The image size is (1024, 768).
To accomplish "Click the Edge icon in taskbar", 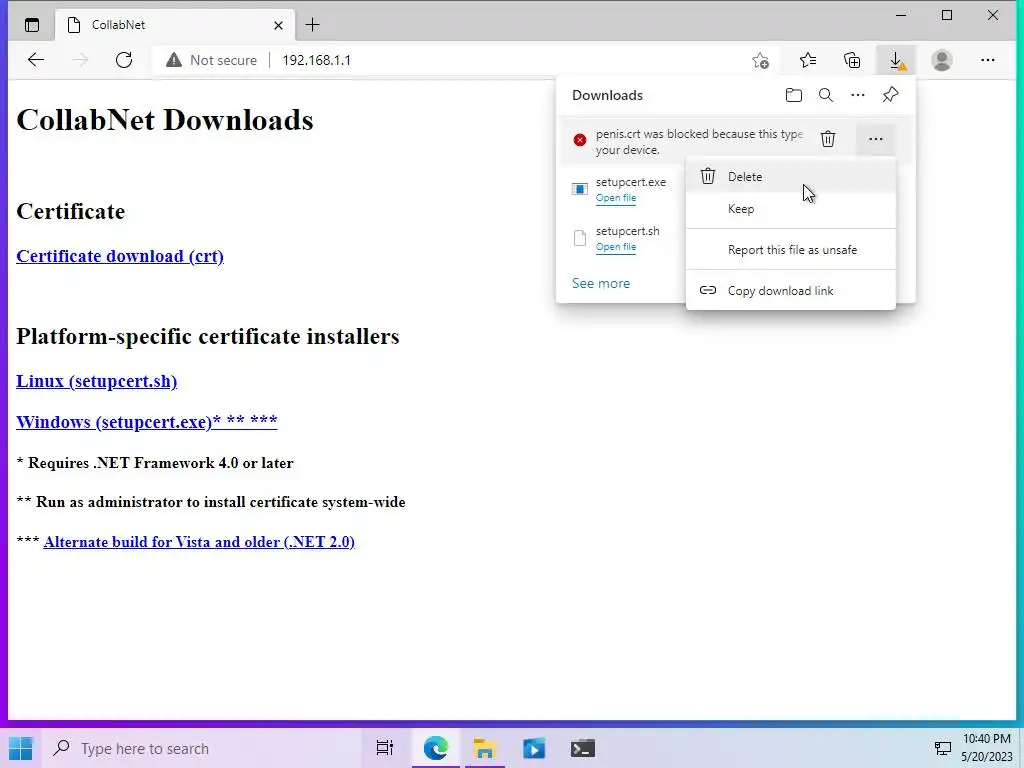I will tap(436, 748).
